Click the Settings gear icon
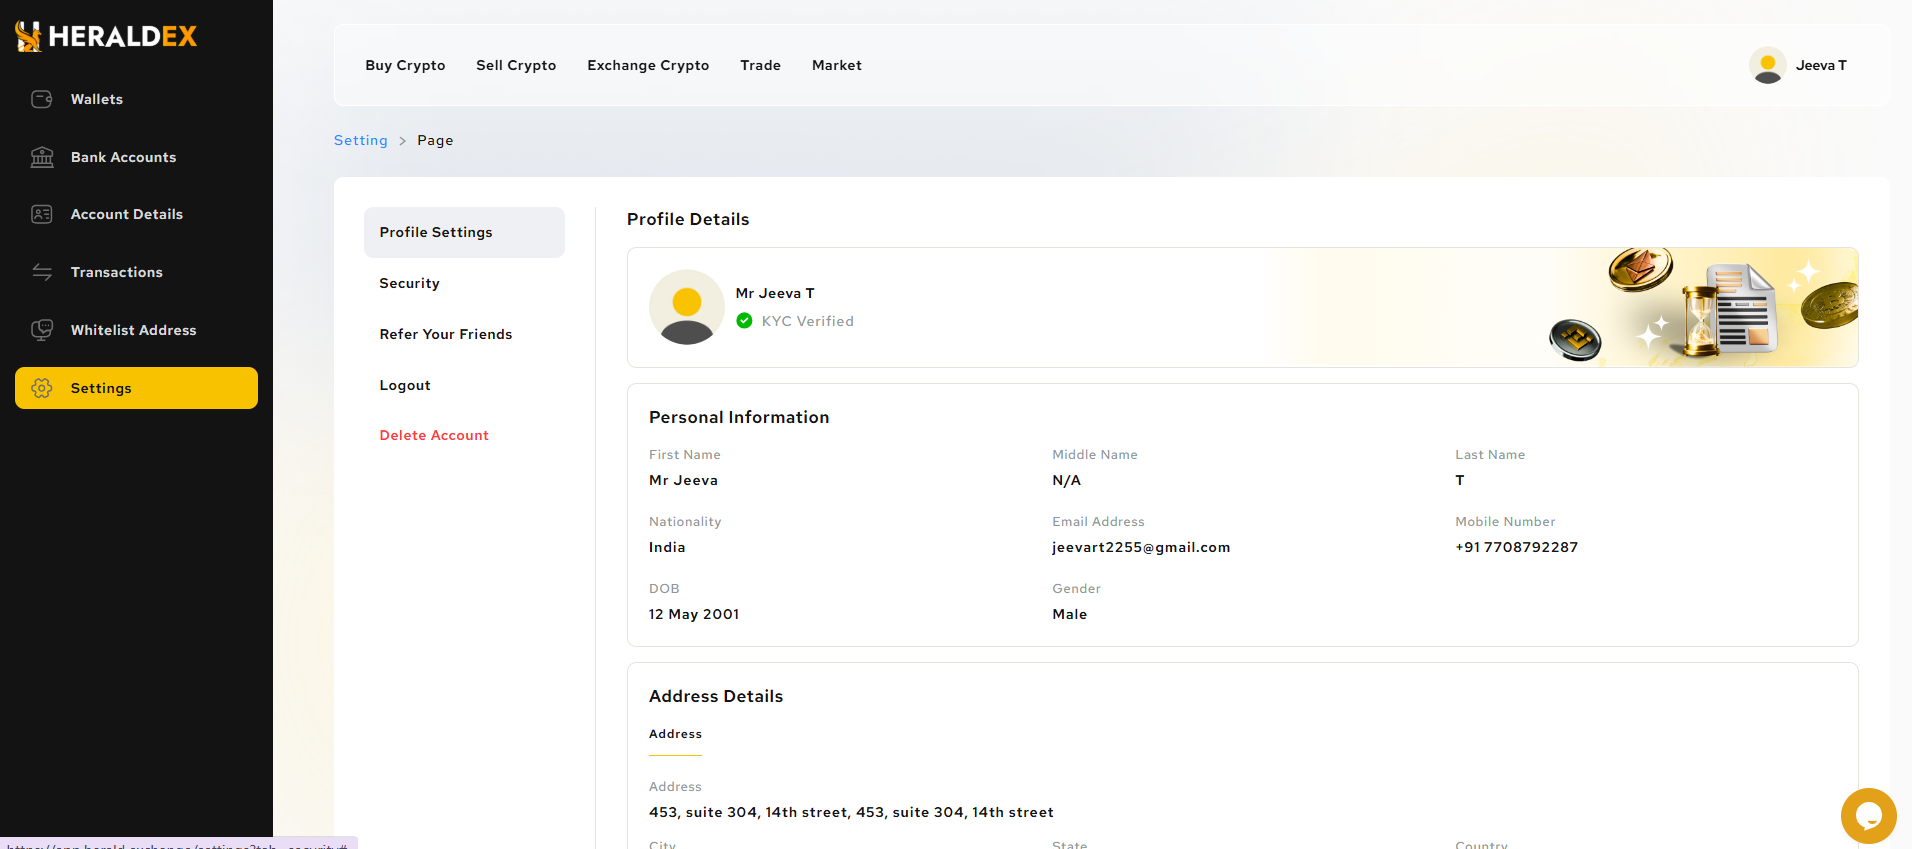 tap(42, 388)
